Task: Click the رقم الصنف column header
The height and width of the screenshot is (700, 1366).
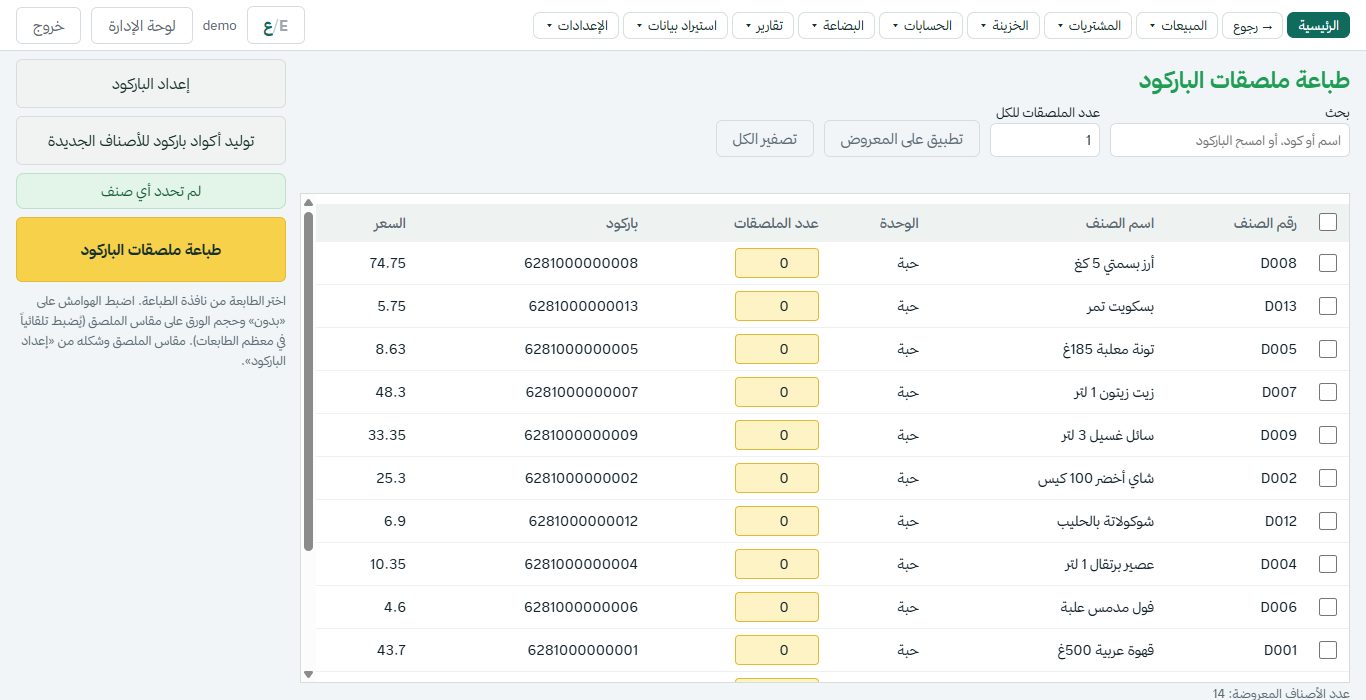Action: [x=1265, y=223]
